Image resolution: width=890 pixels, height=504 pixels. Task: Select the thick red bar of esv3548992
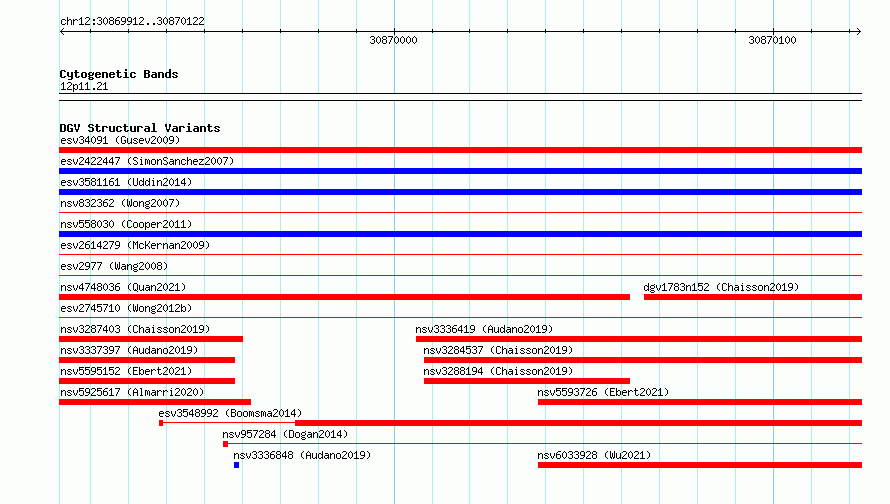578,423
